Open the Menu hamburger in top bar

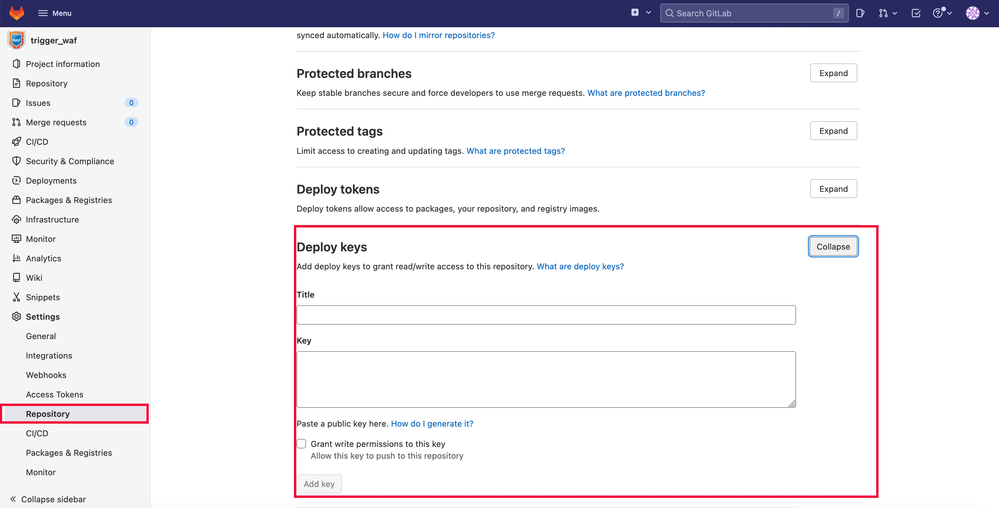(x=54, y=13)
